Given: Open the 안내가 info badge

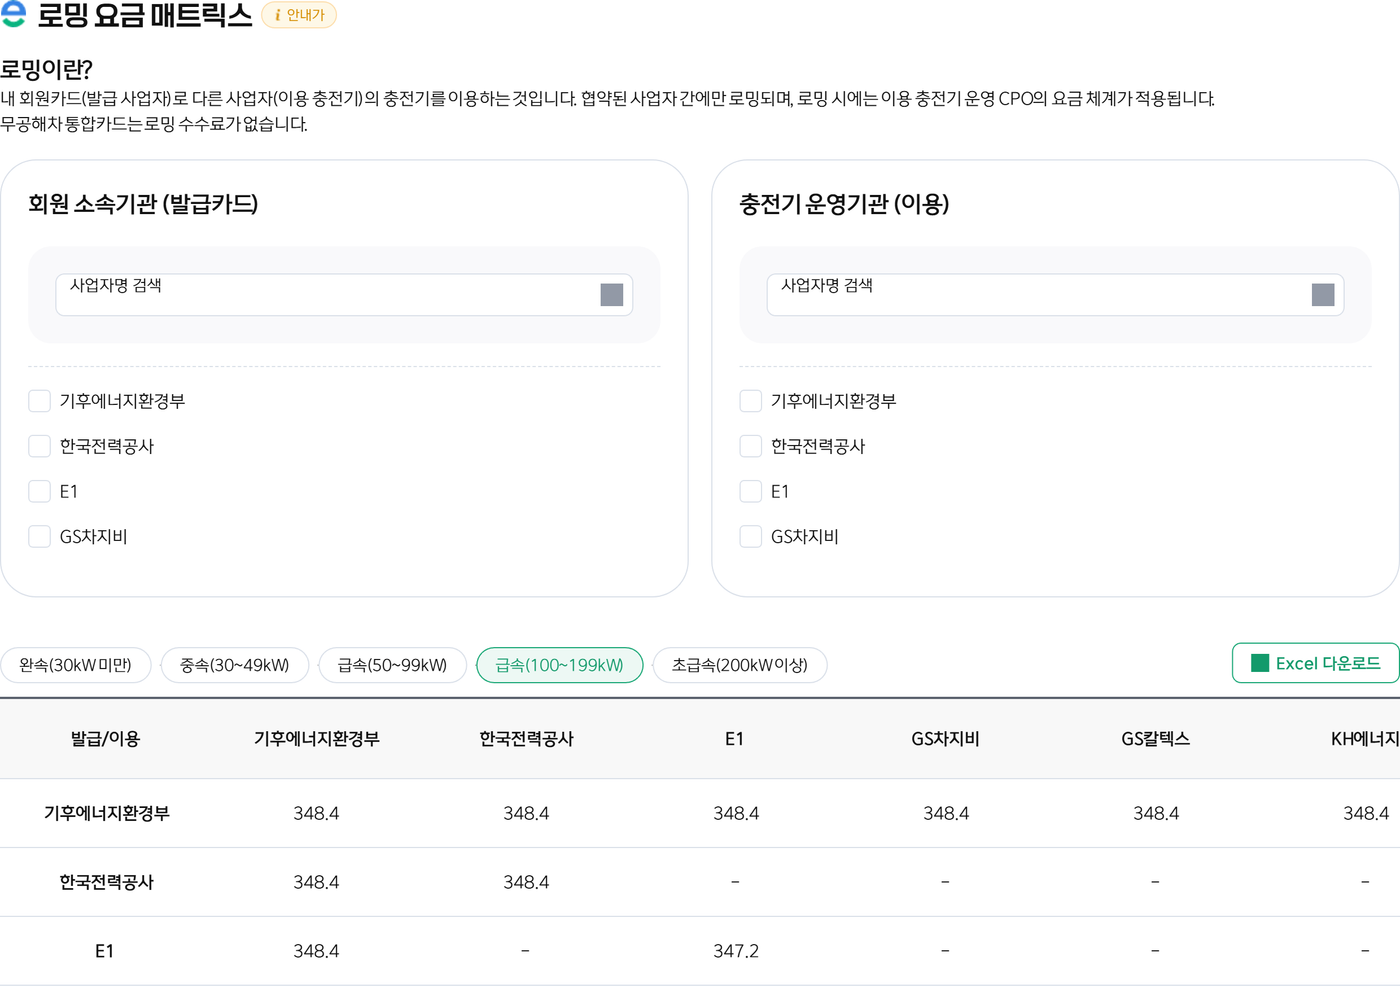Looking at the screenshot, I should [299, 15].
